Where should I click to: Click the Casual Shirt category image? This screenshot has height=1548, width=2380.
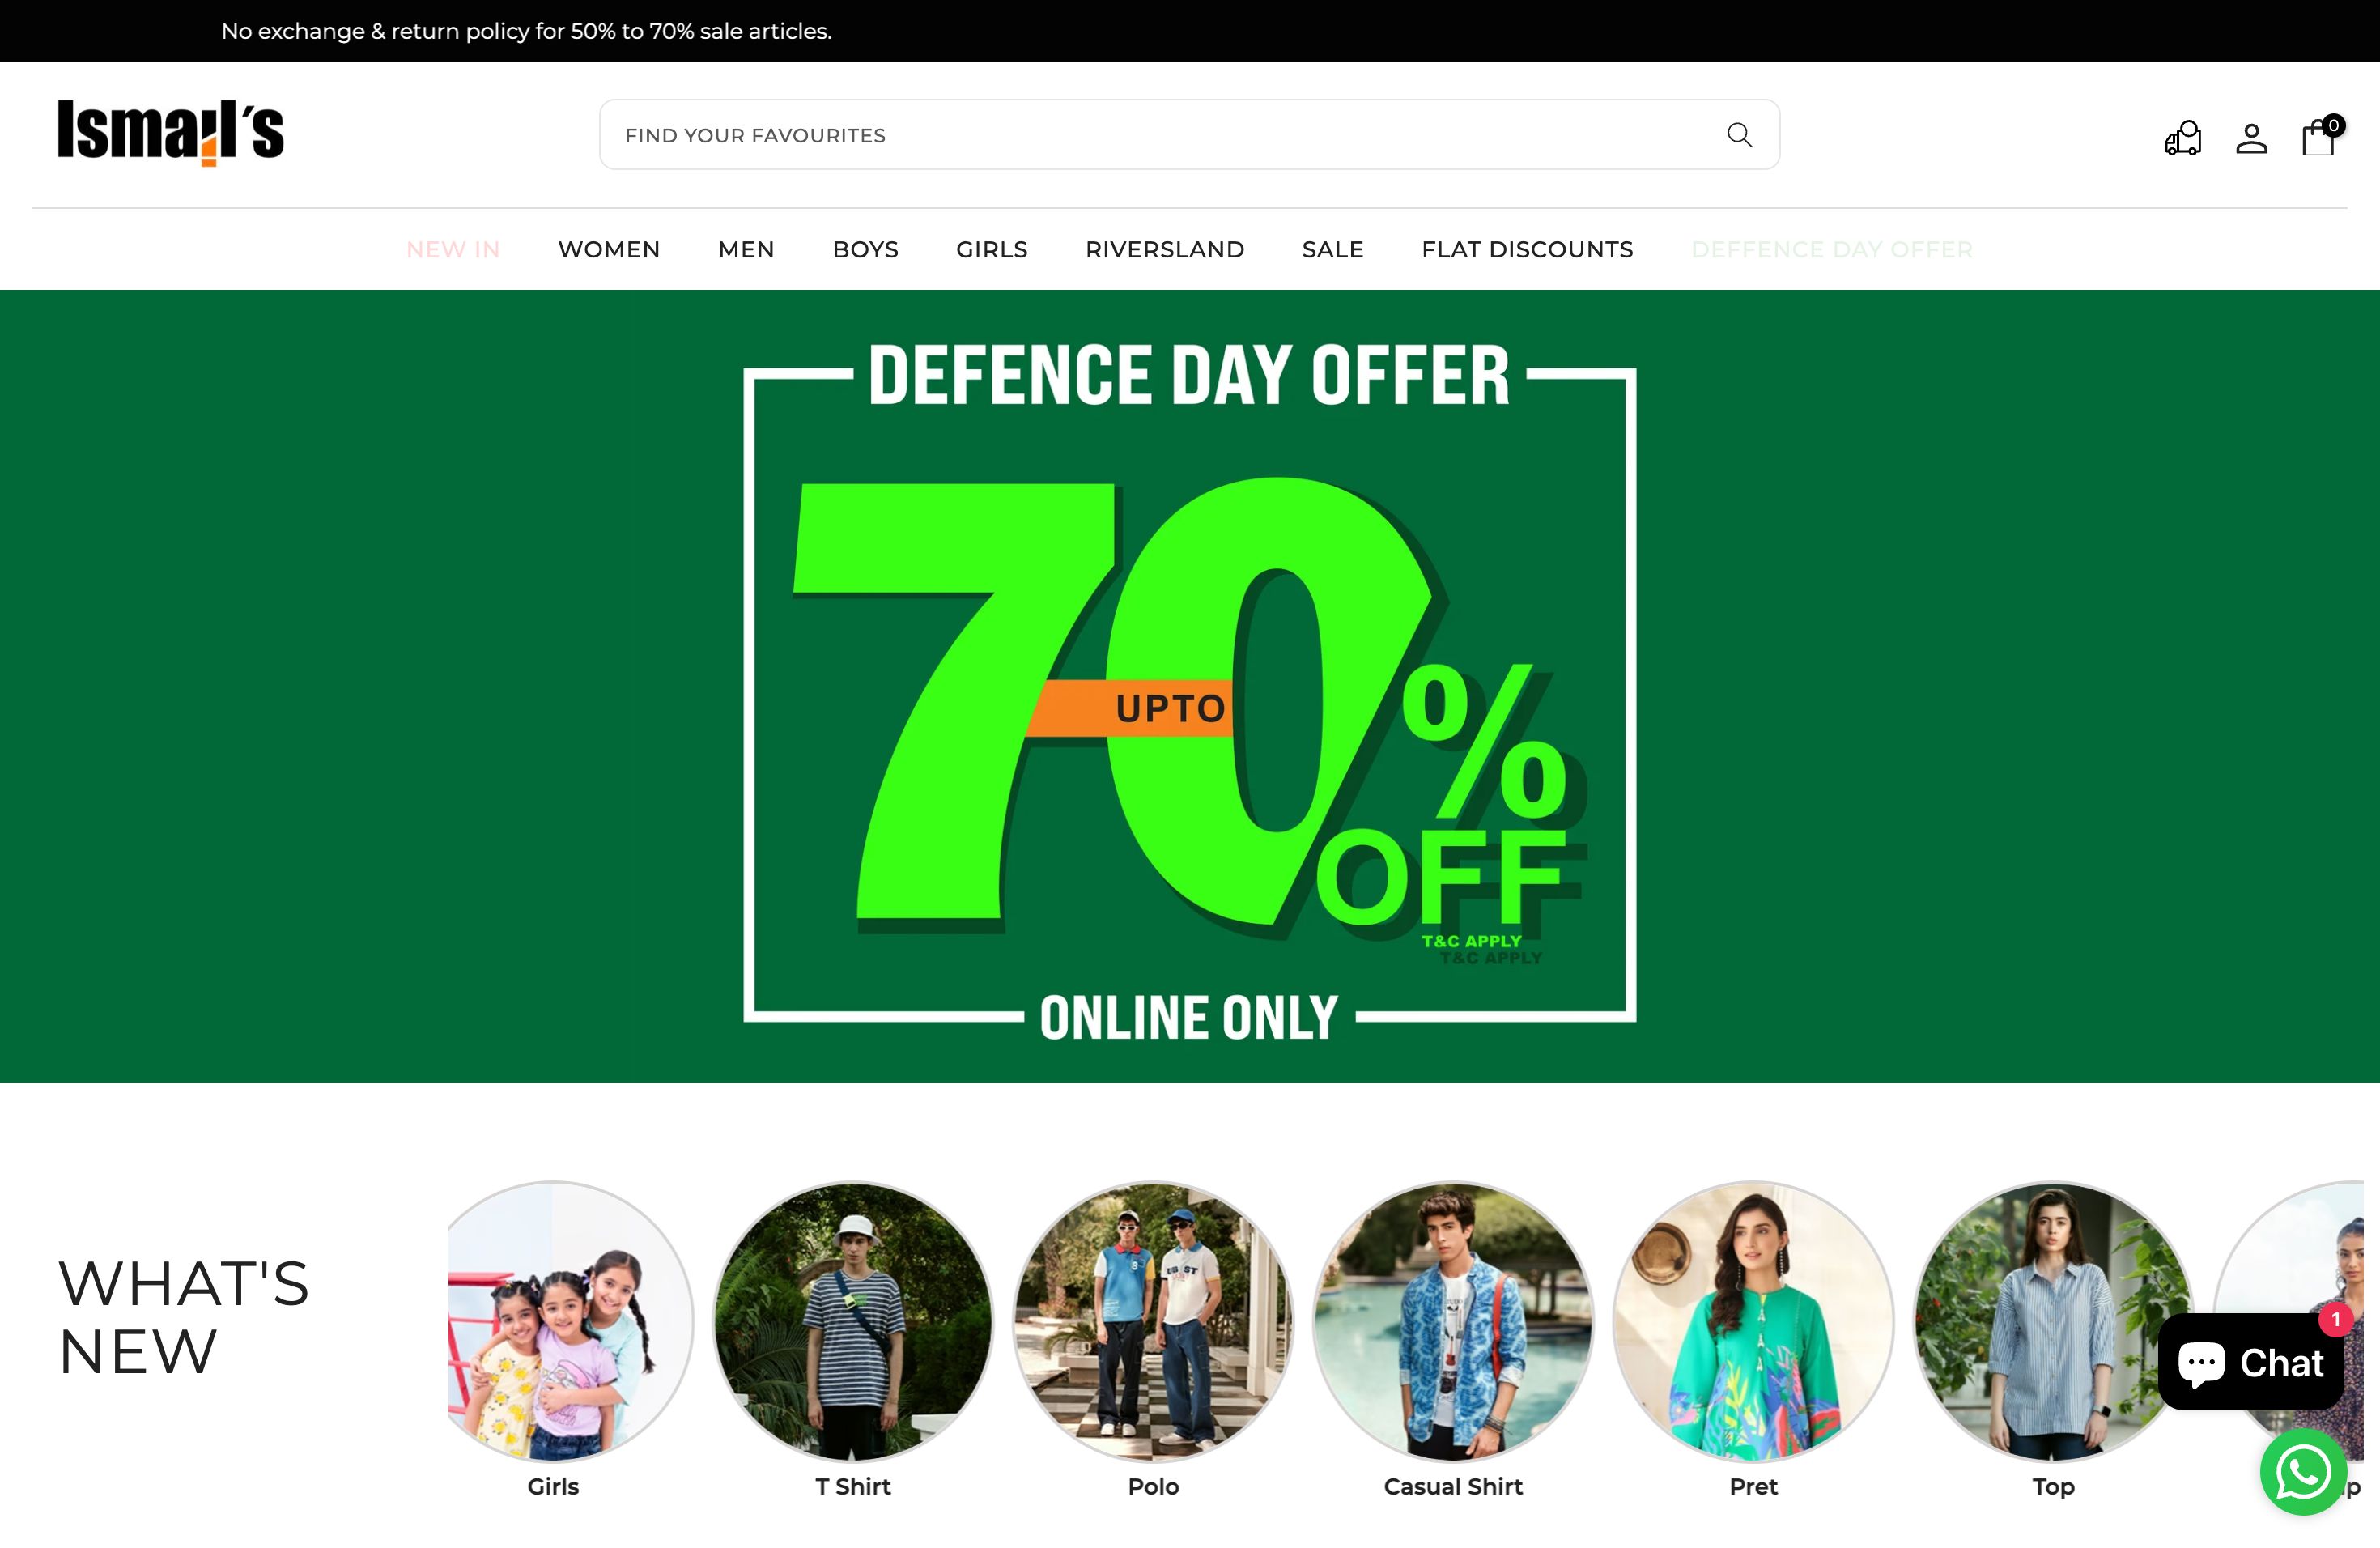(1452, 1324)
